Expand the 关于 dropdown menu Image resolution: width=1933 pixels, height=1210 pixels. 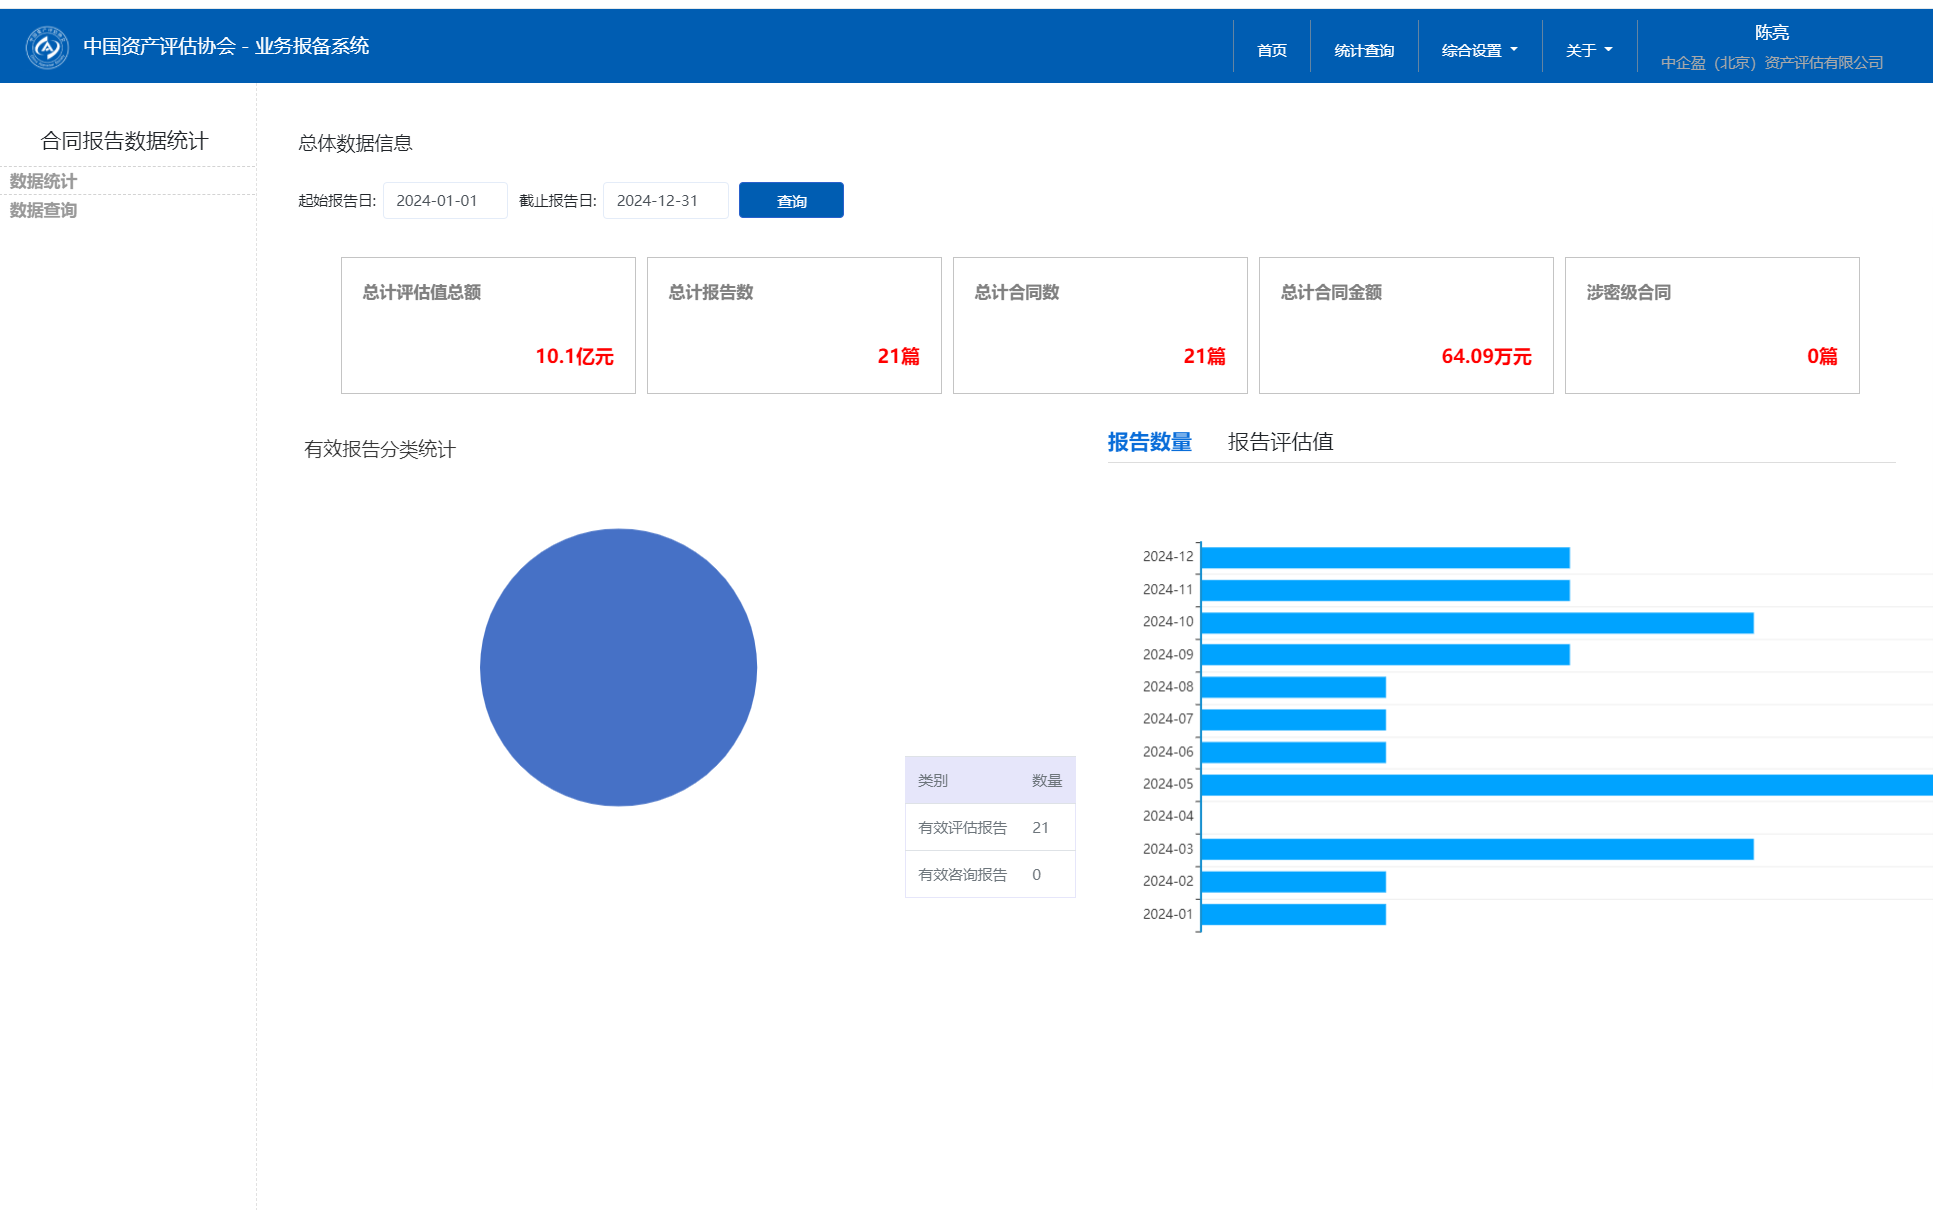(x=1588, y=50)
